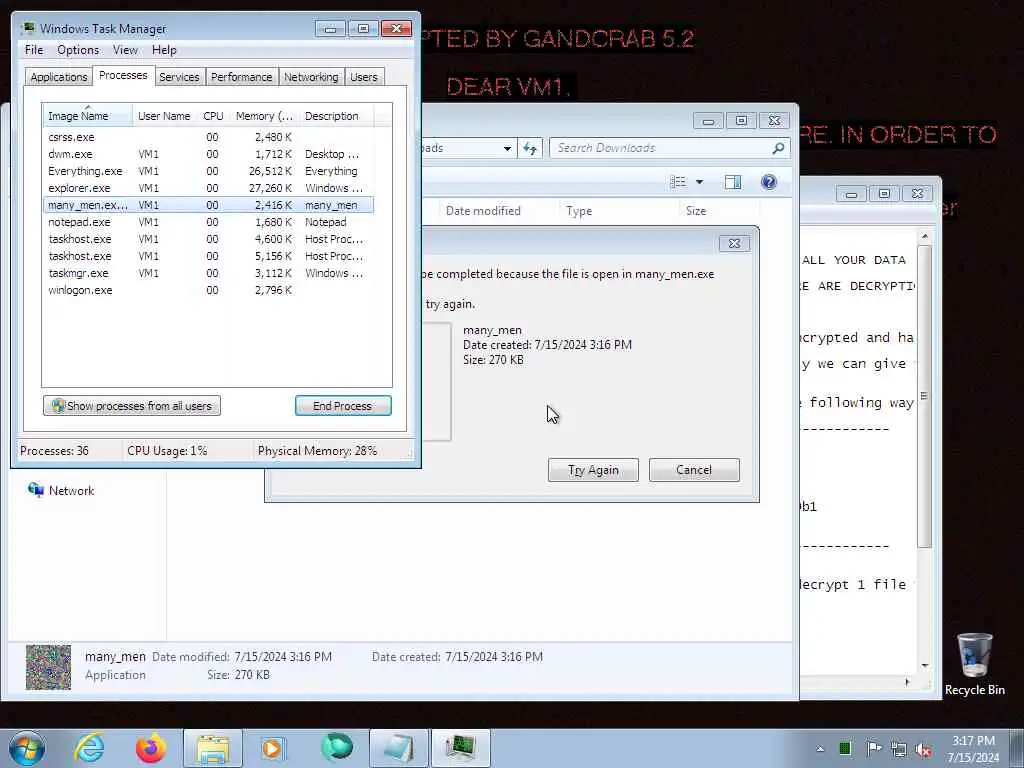
Task: Click the Search Downloads field
Action: (x=670, y=148)
